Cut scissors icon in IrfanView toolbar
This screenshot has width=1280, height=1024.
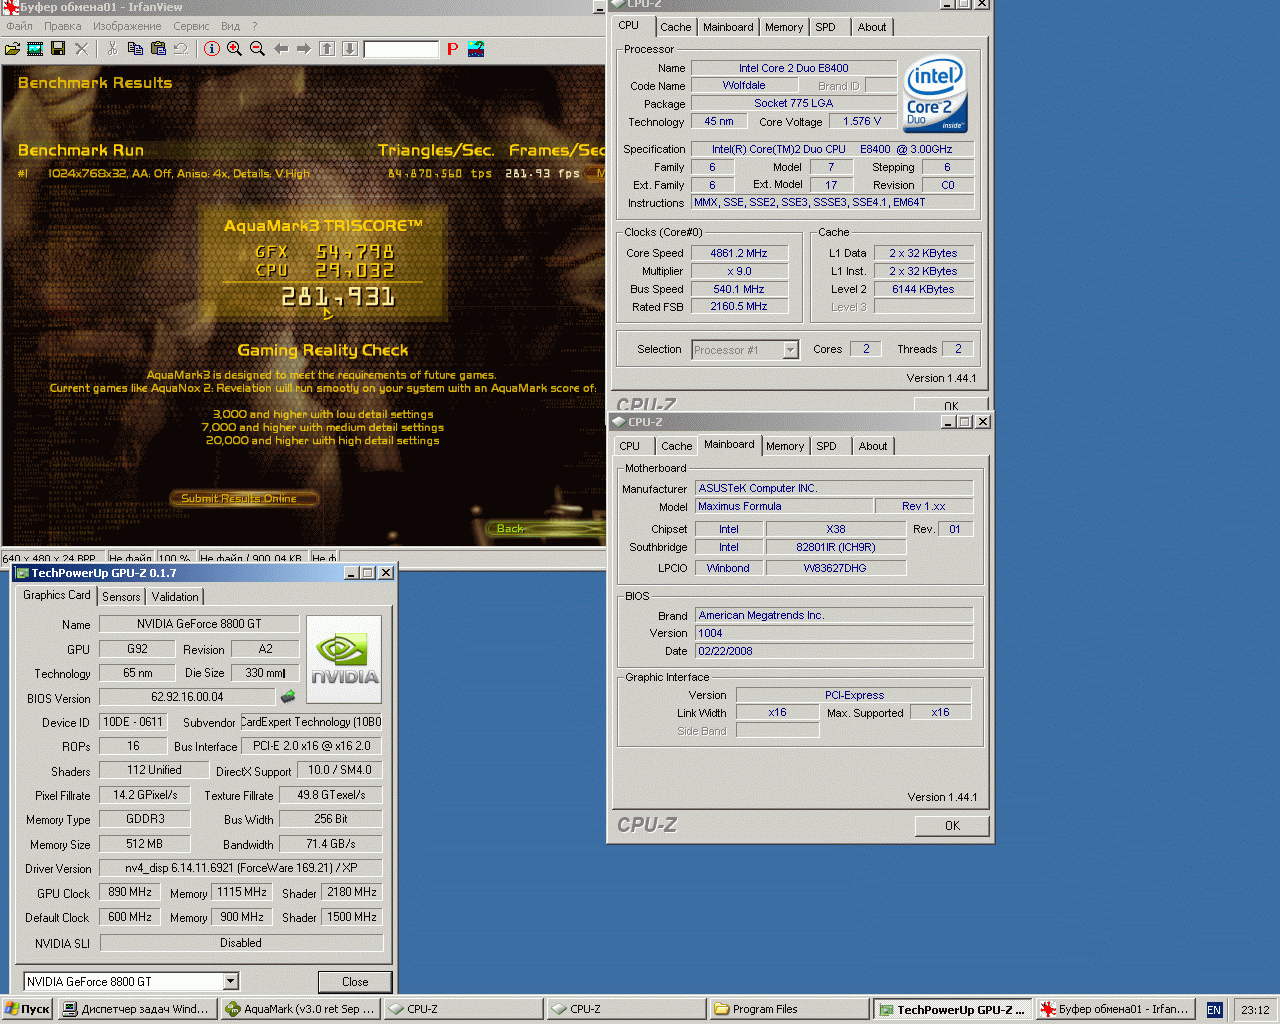112,48
